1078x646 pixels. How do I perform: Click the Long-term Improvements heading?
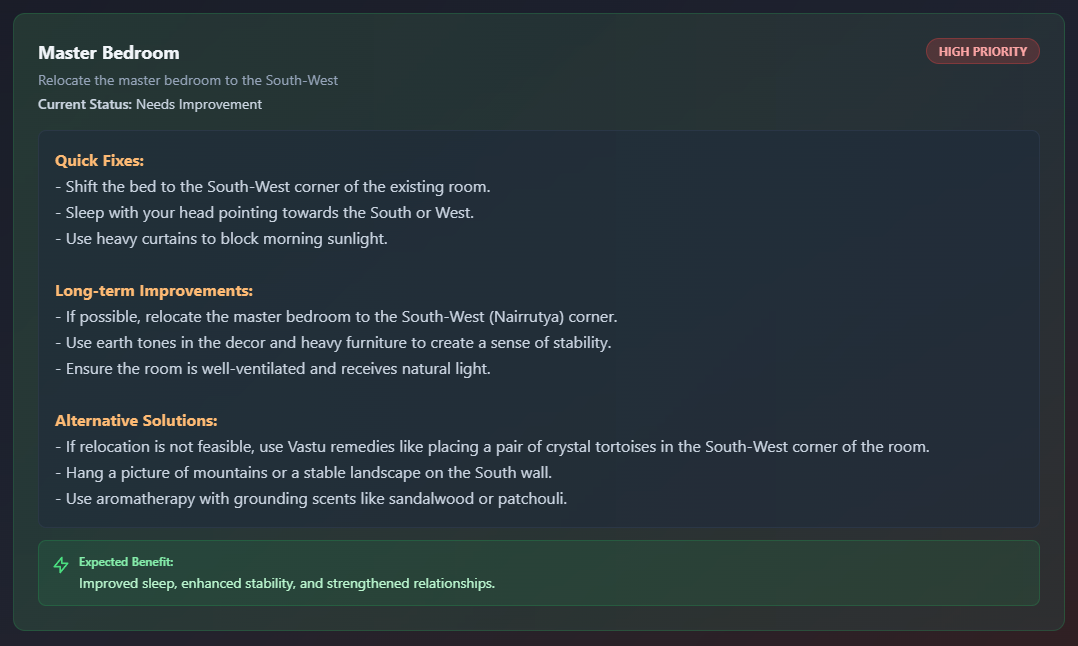pos(154,291)
